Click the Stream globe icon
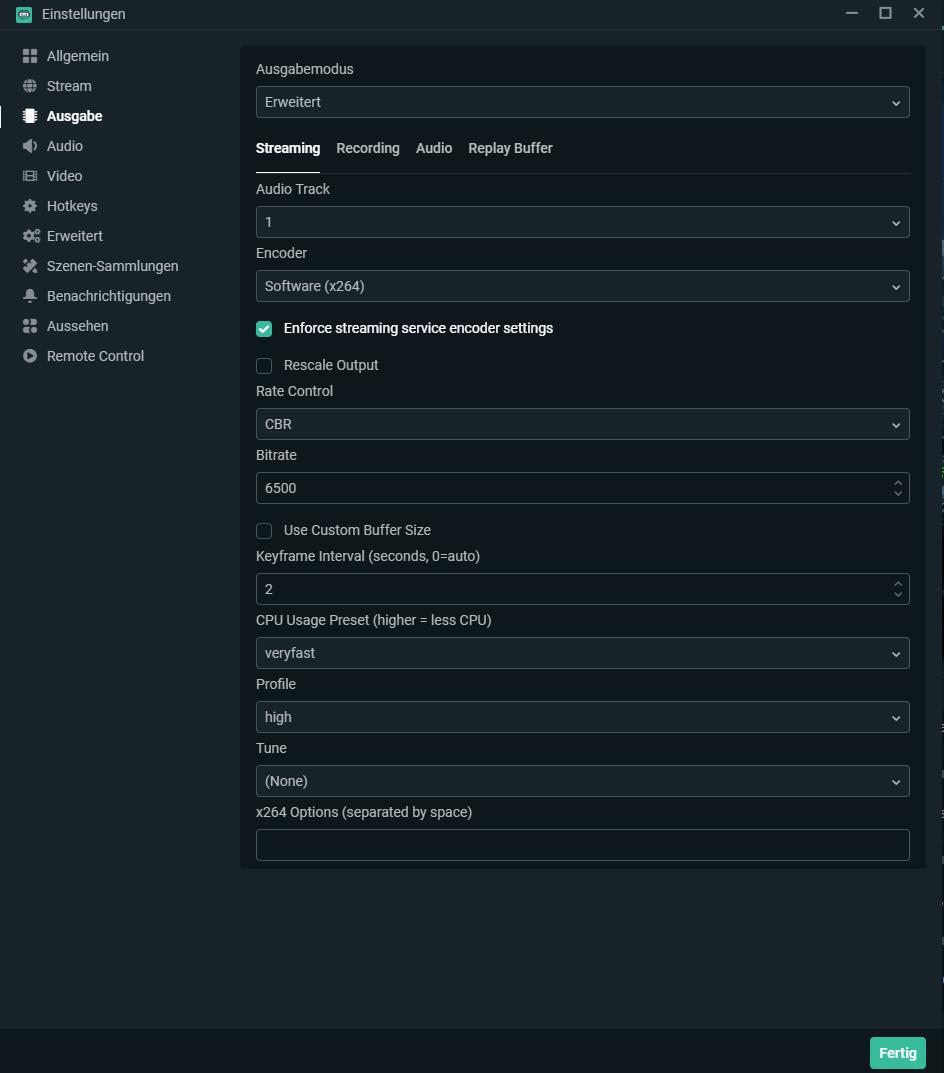Viewport: 944px width, 1073px height. tap(30, 86)
